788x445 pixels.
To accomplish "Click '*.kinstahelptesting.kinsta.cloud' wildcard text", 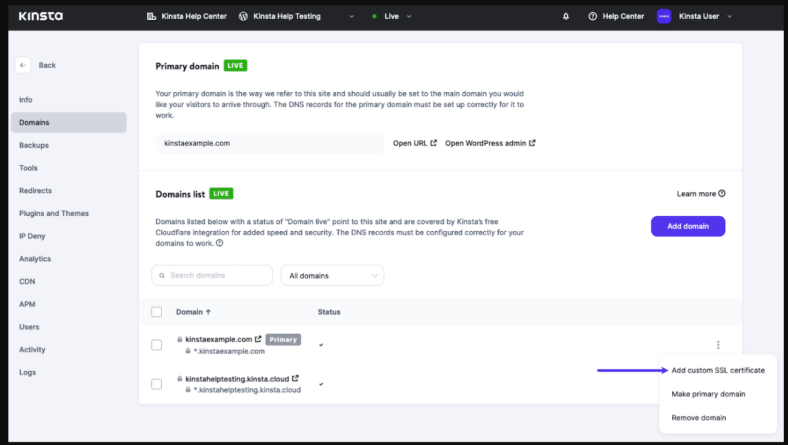I will point(247,390).
